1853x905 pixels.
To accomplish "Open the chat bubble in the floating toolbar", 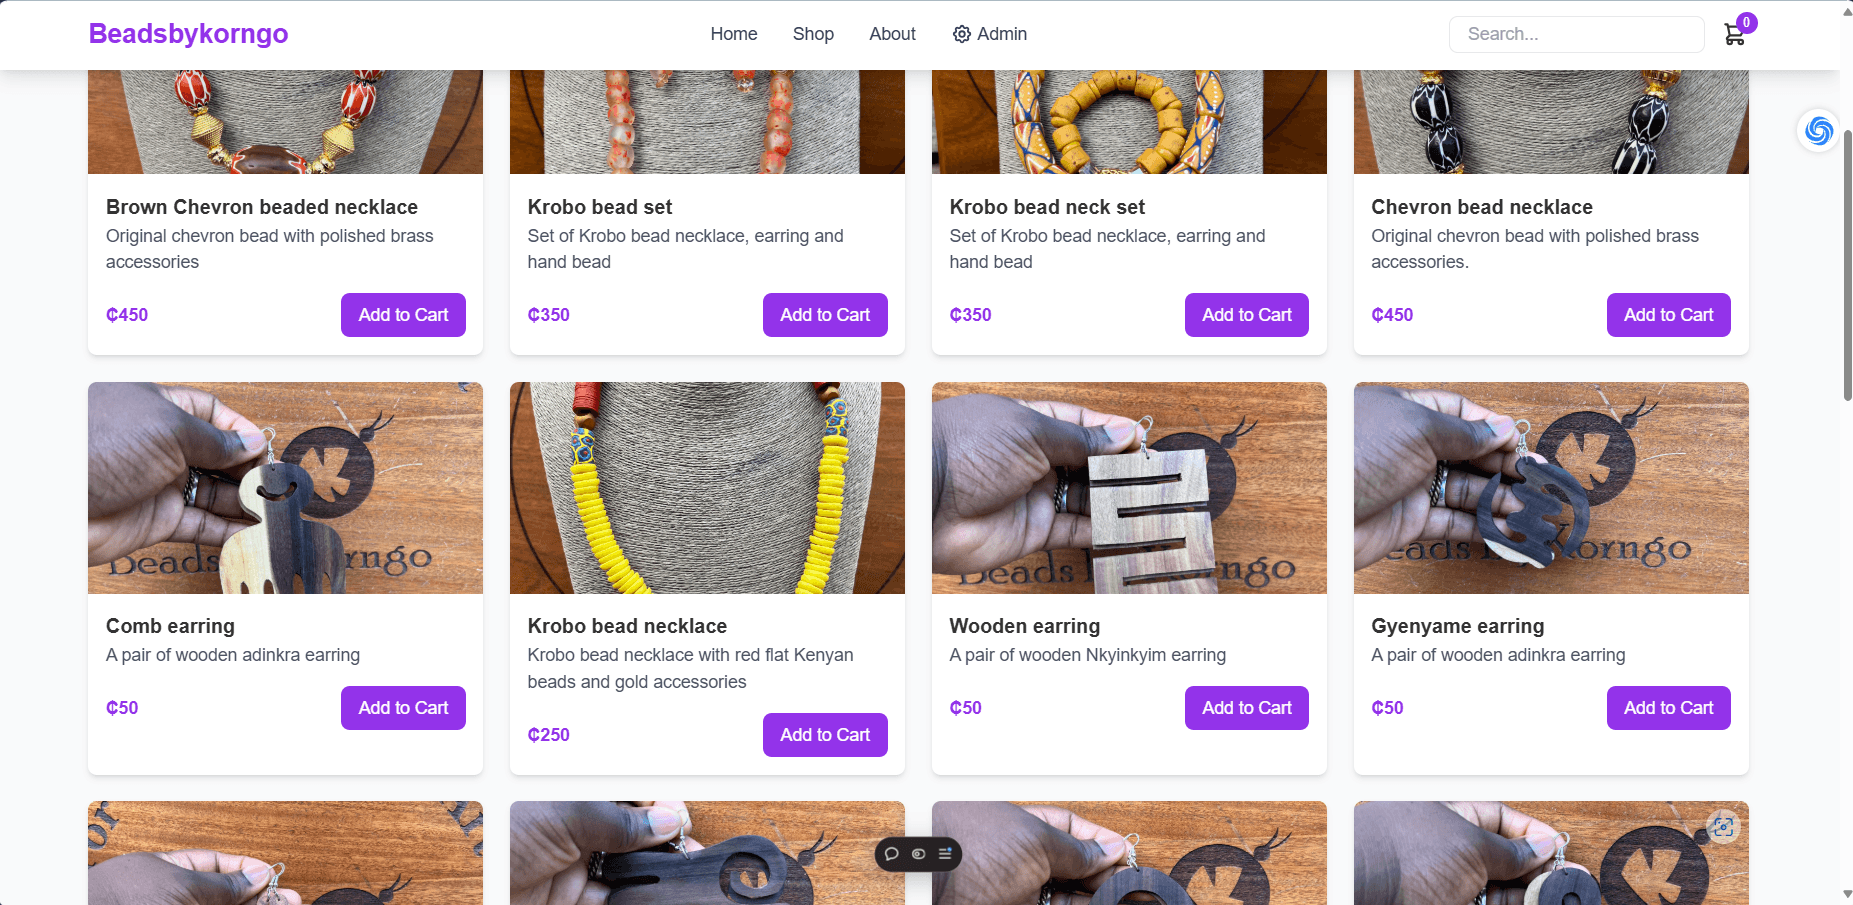I will pyautogui.click(x=893, y=854).
